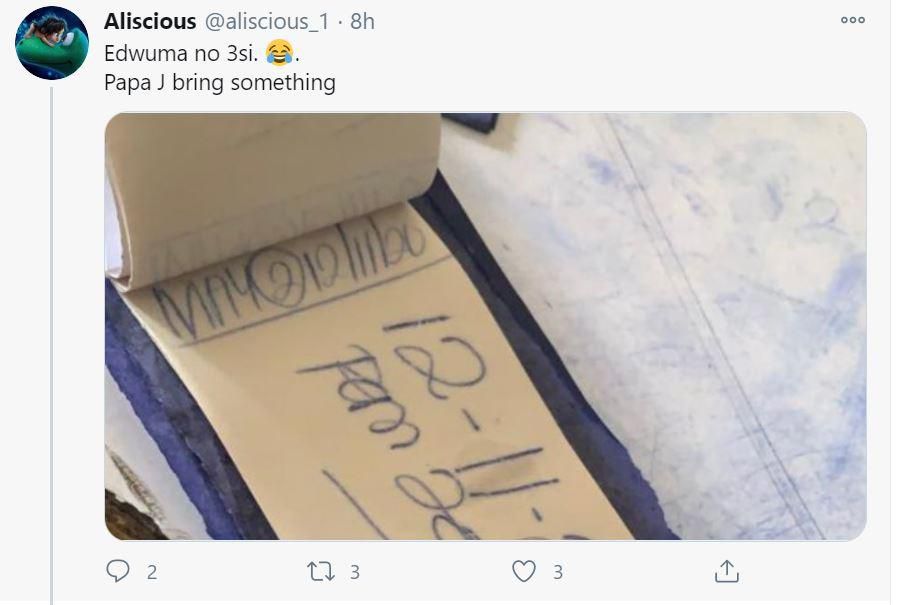Click the "Papa J bring something" text line
Screen dimensions: 922x605
pos(220,82)
